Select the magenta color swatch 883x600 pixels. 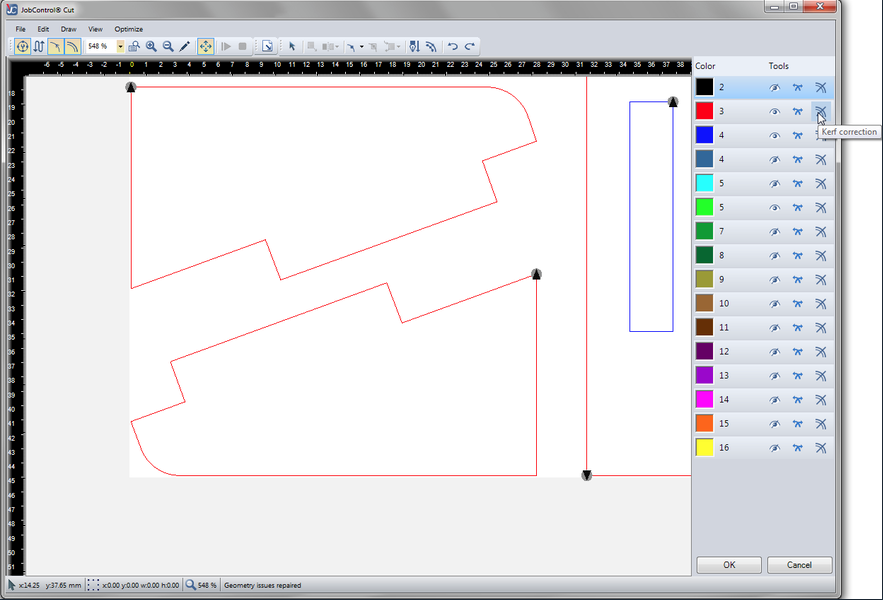point(704,399)
